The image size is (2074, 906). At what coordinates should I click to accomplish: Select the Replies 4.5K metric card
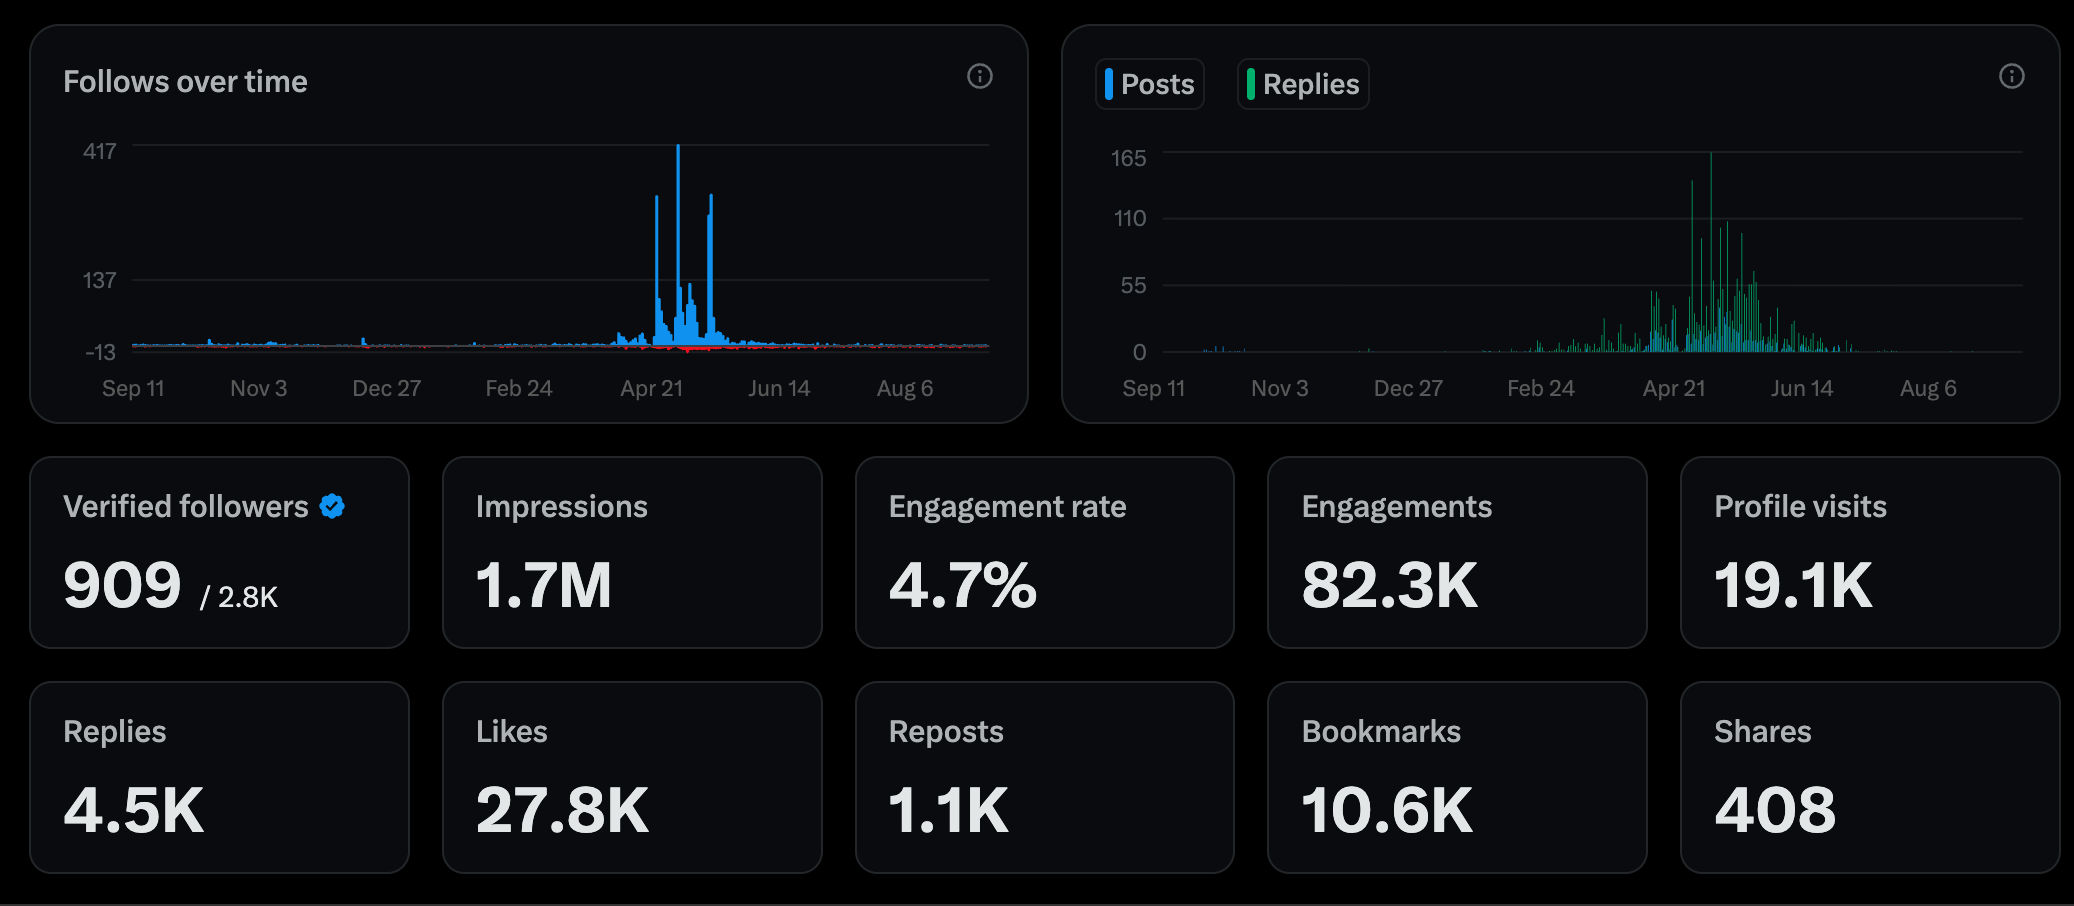tap(220, 778)
